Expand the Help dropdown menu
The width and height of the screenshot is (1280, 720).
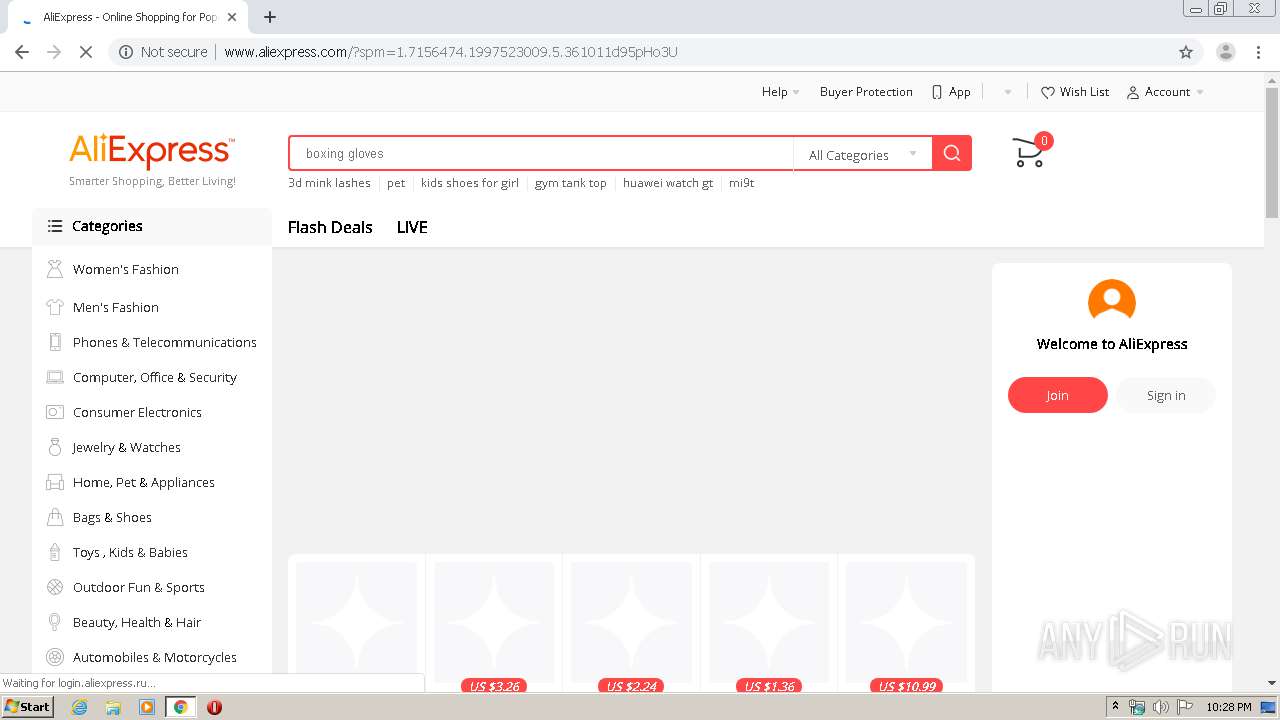pyautogui.click(x=781, y=92)
